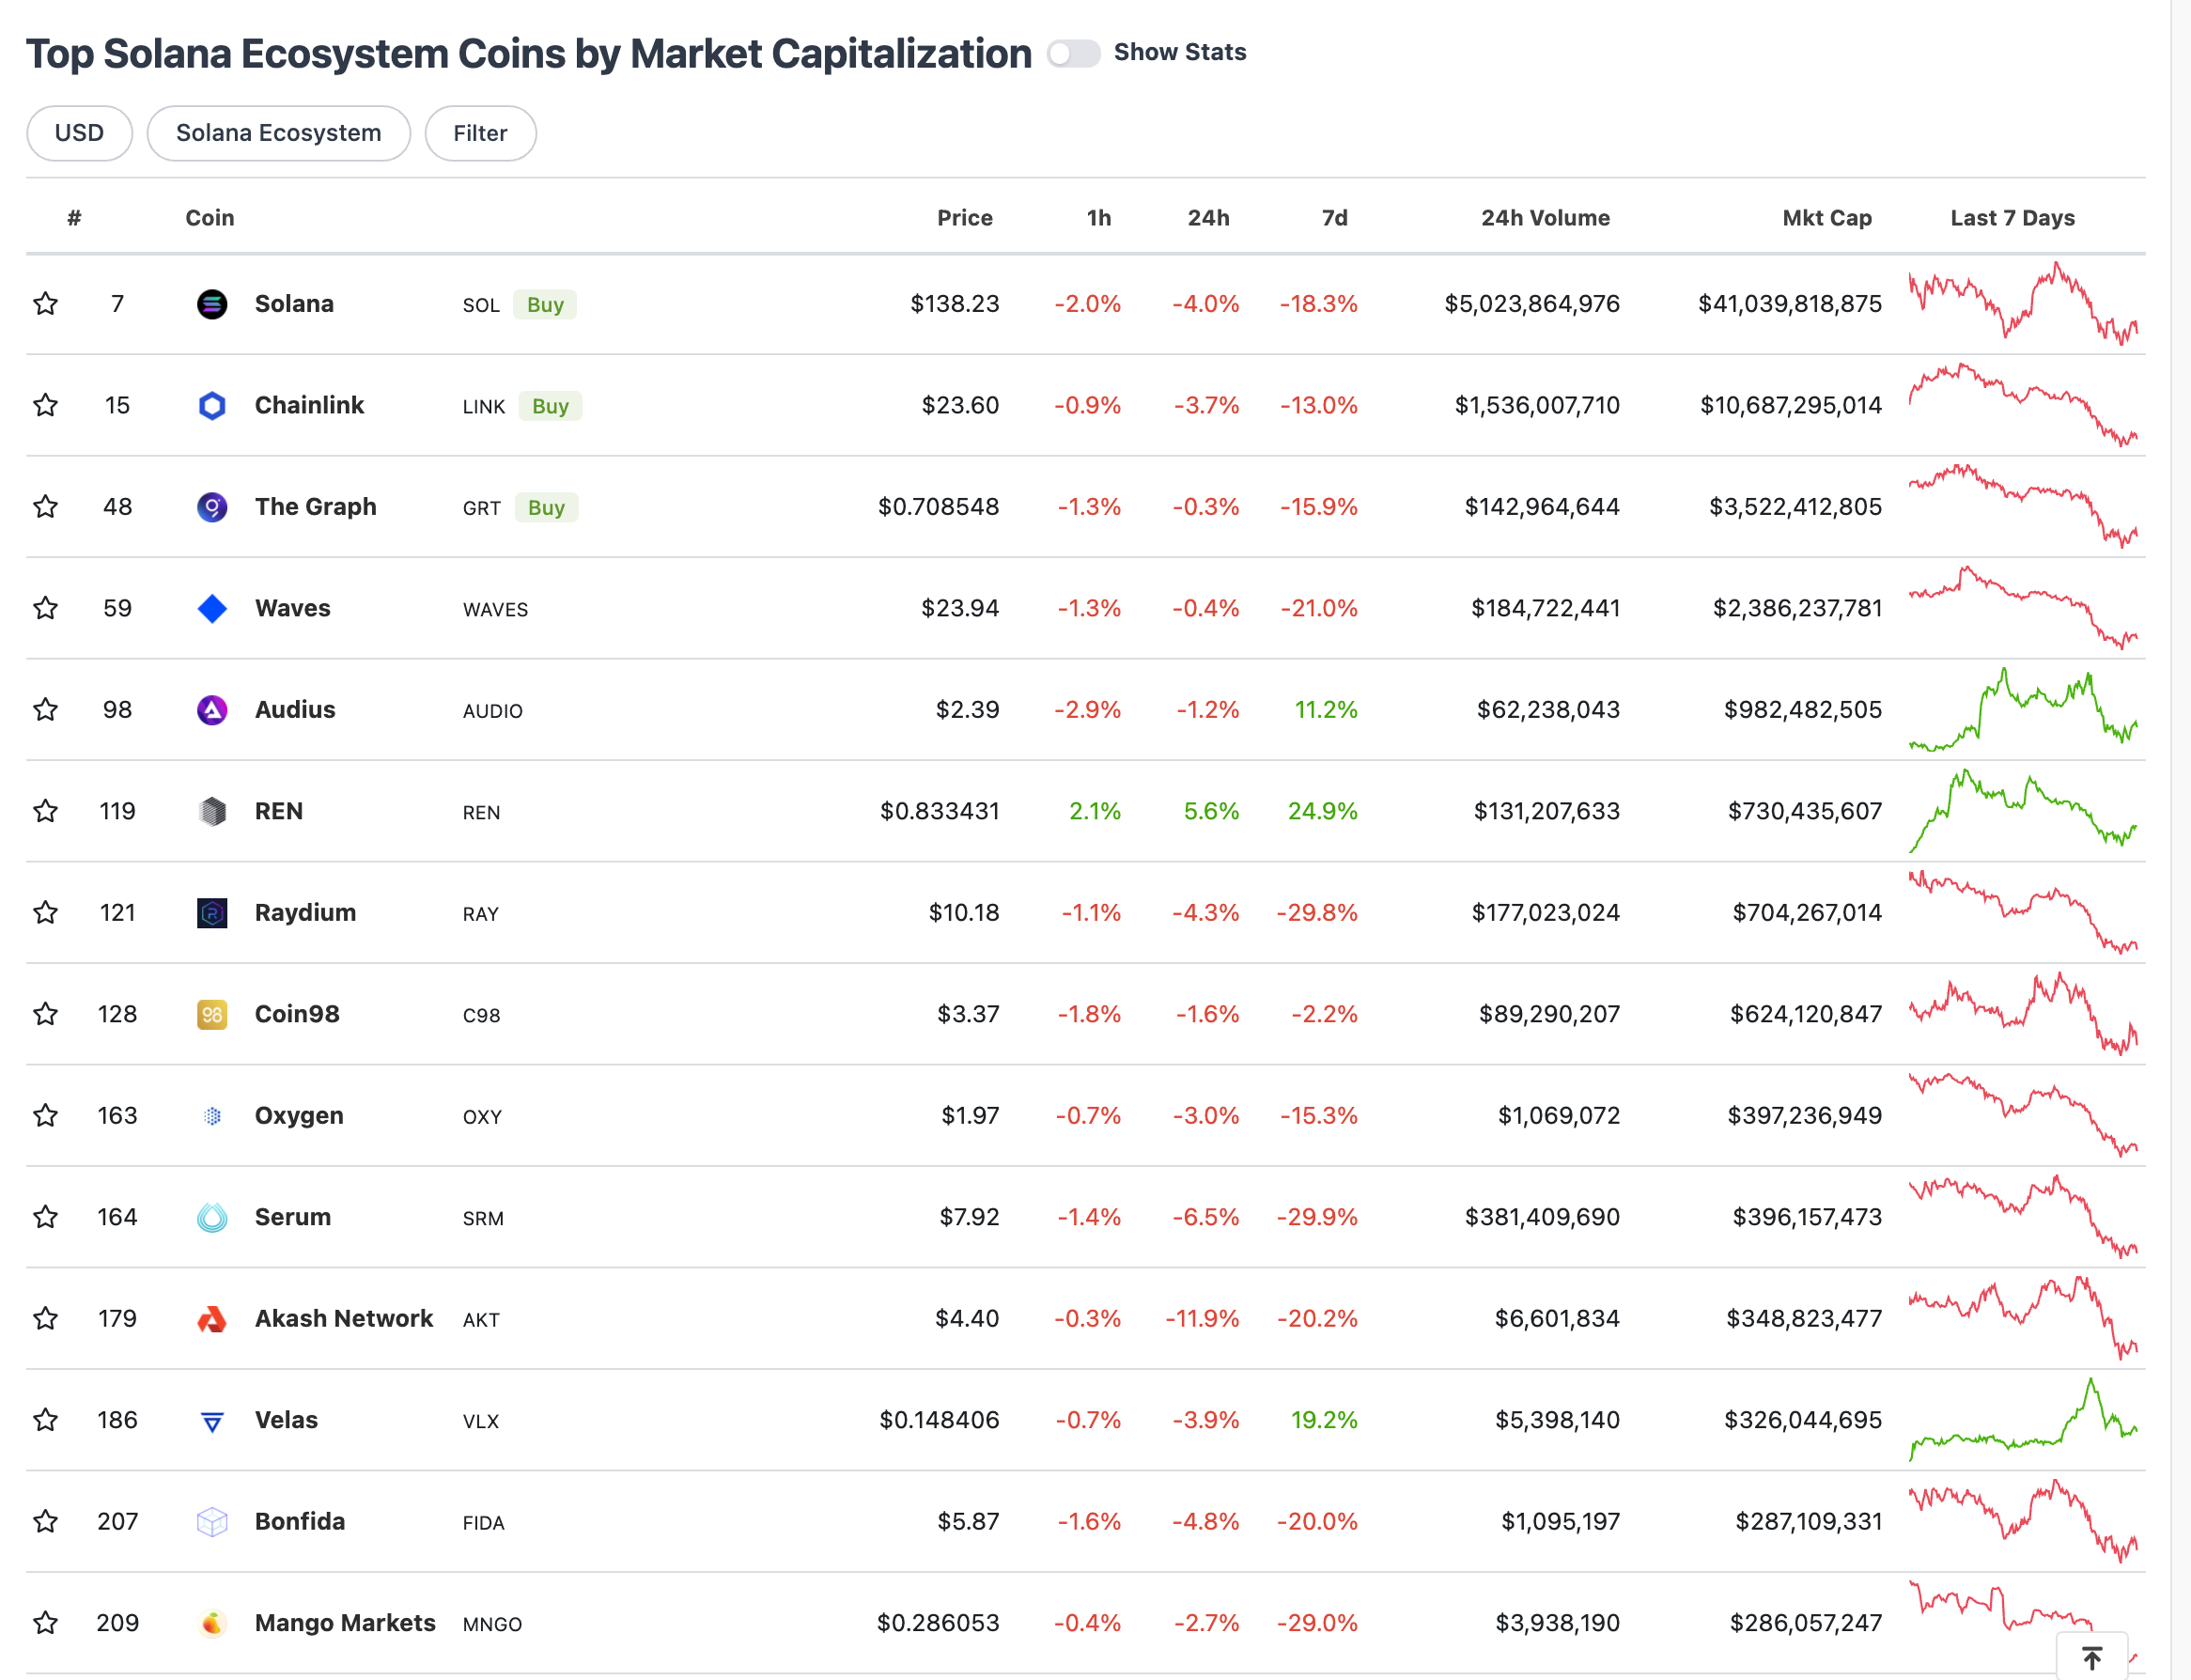Sort by the 24h Volume column
This screenshot has height=1680, width=2191.
coord(1546,218)
